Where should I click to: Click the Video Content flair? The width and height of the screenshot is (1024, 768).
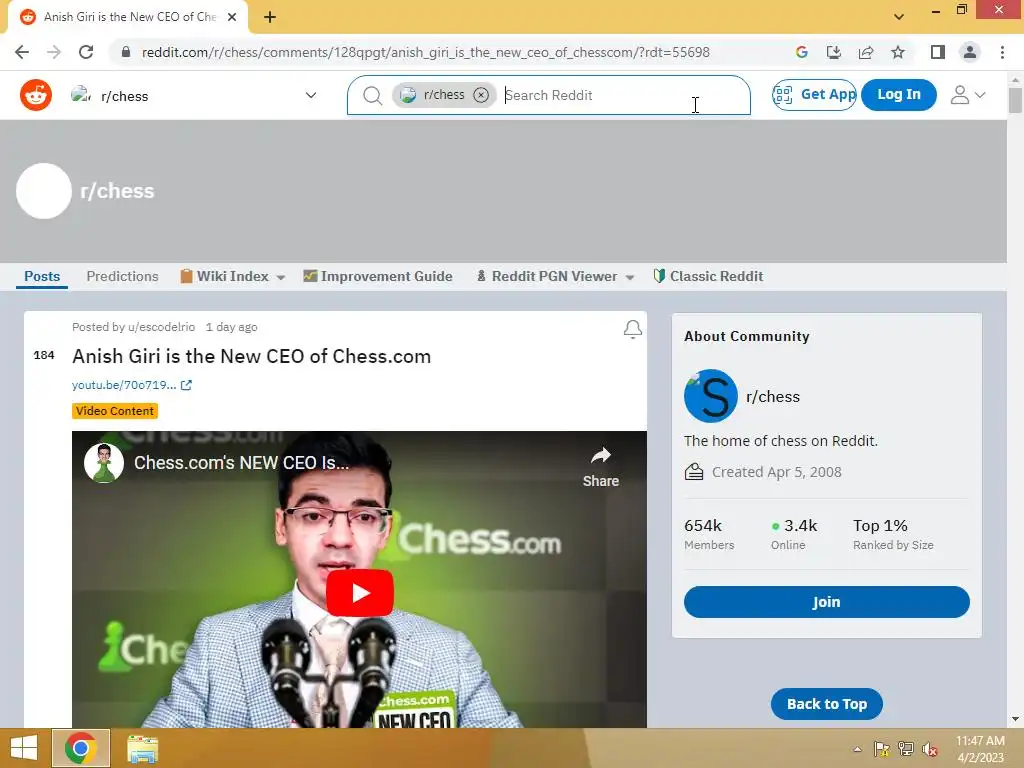(115, 411)
